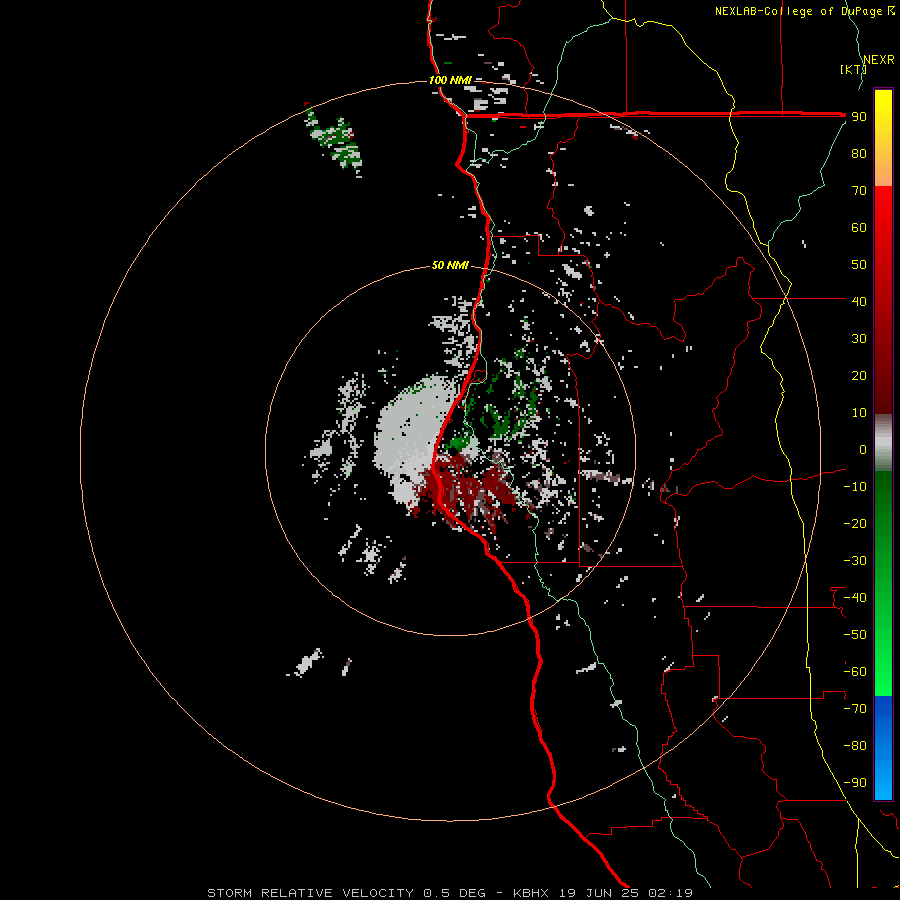Image resolution: width=900 pixels, height=900 pixels.
Task: Select the positive 20 scale value
Action: [859, 376]
